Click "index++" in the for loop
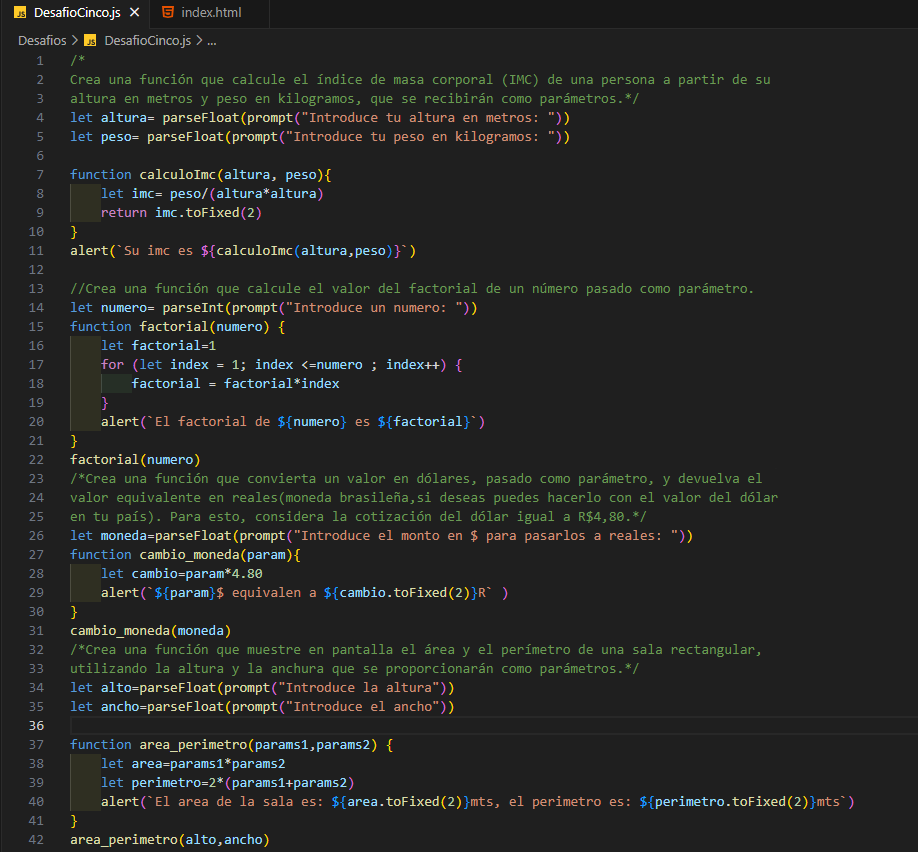Viewport: 918px width, 852px height. [413, 365]
